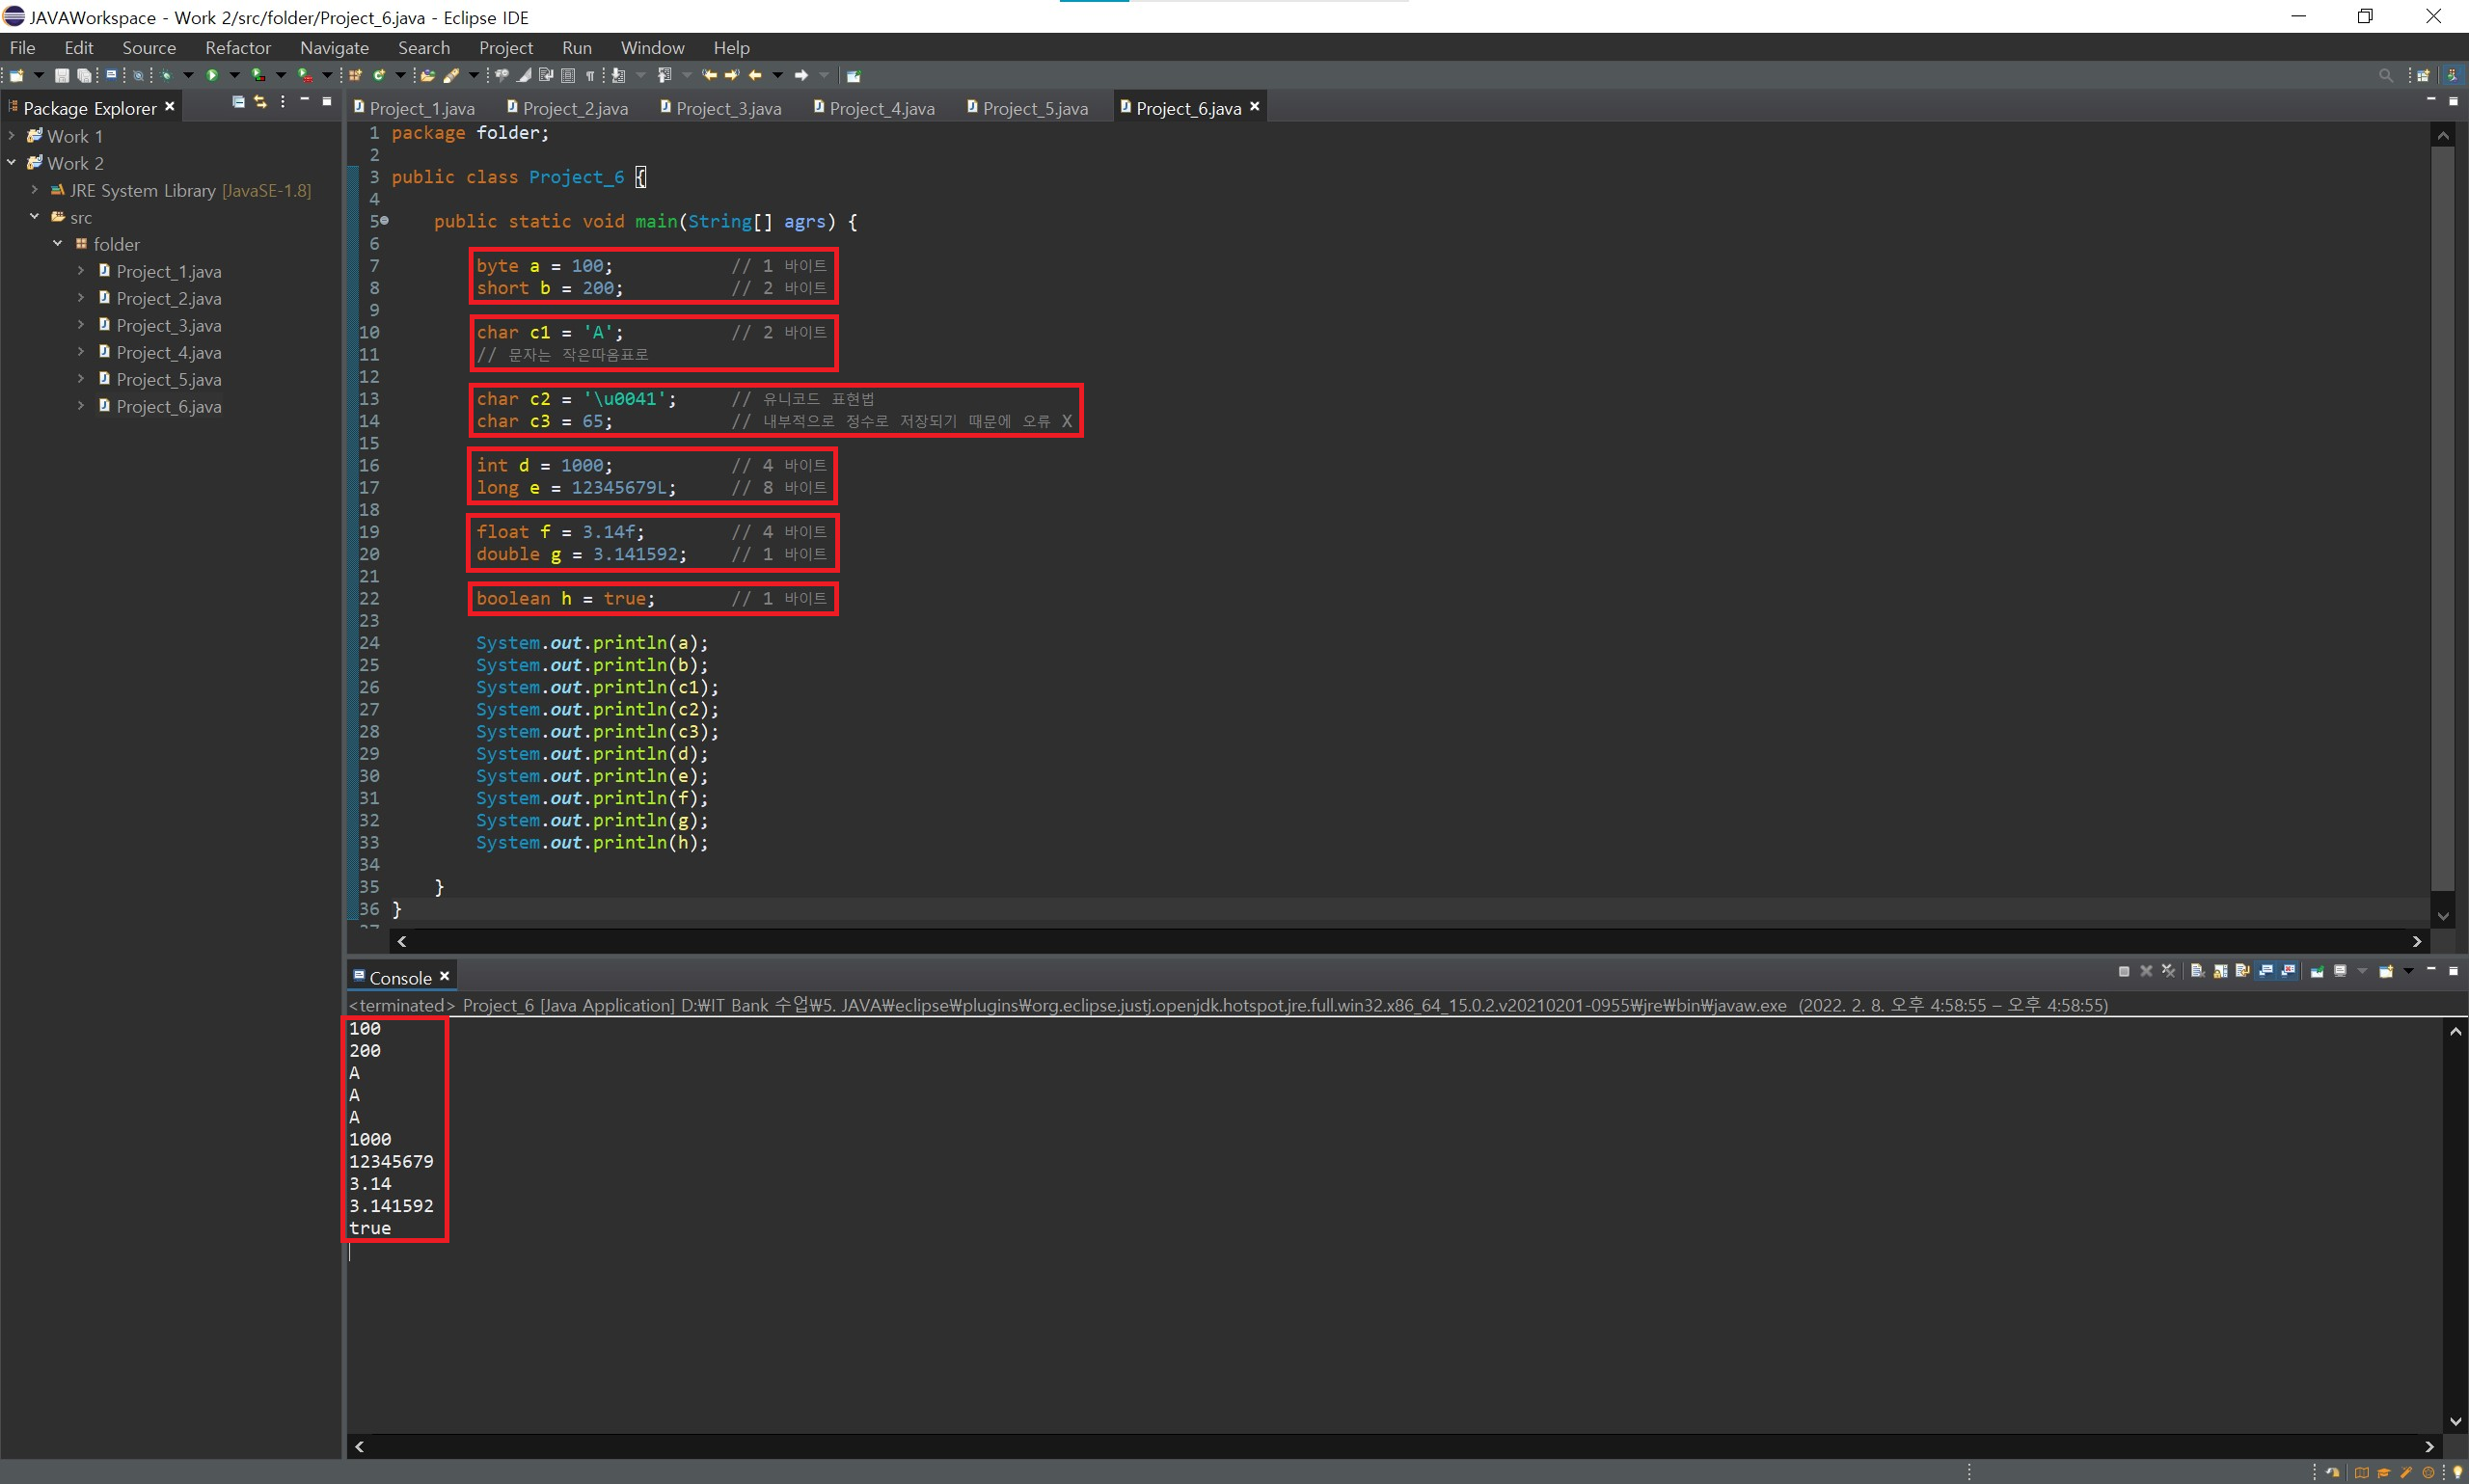
Task: Close the Project_6.java editor tab
Action: click(x=1254, y=106)
